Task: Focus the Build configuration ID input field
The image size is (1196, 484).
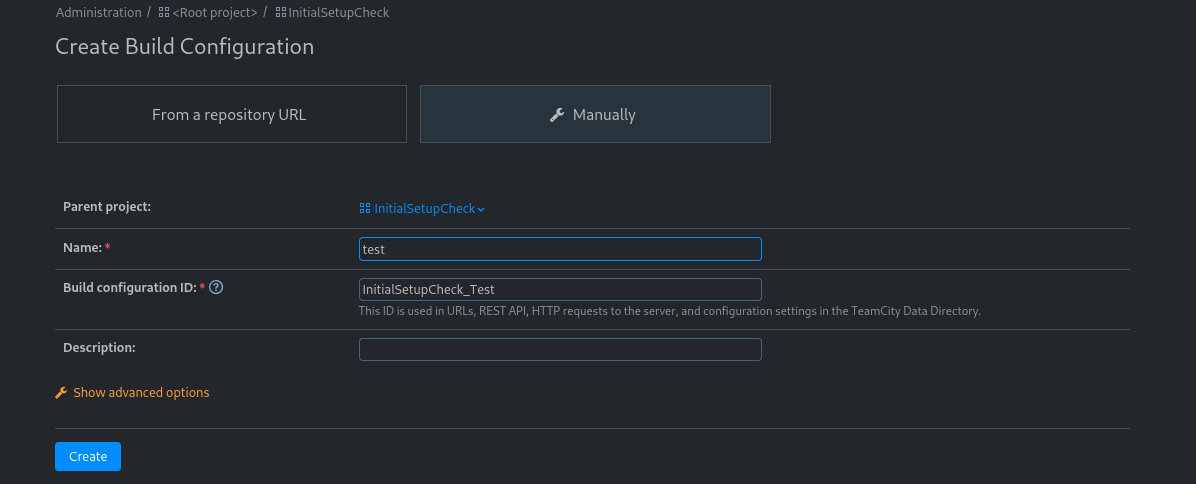Action: click(x=560, y=290)
